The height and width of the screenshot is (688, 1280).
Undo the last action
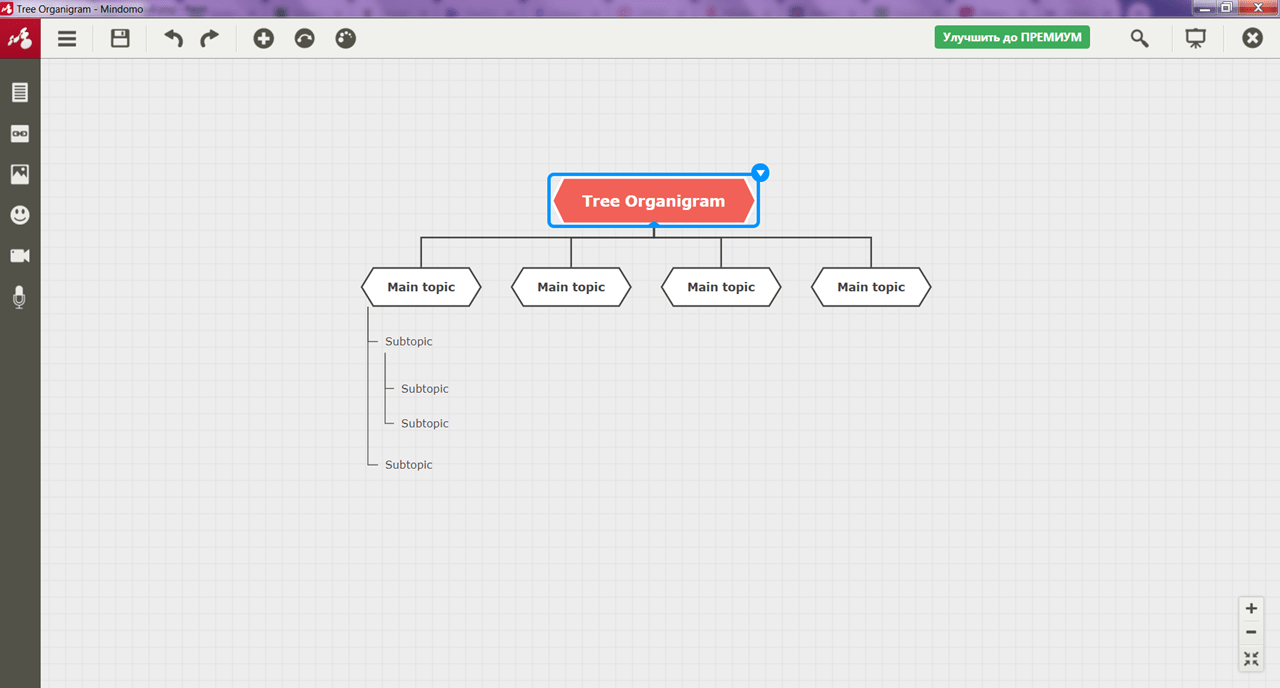(174, 39)
